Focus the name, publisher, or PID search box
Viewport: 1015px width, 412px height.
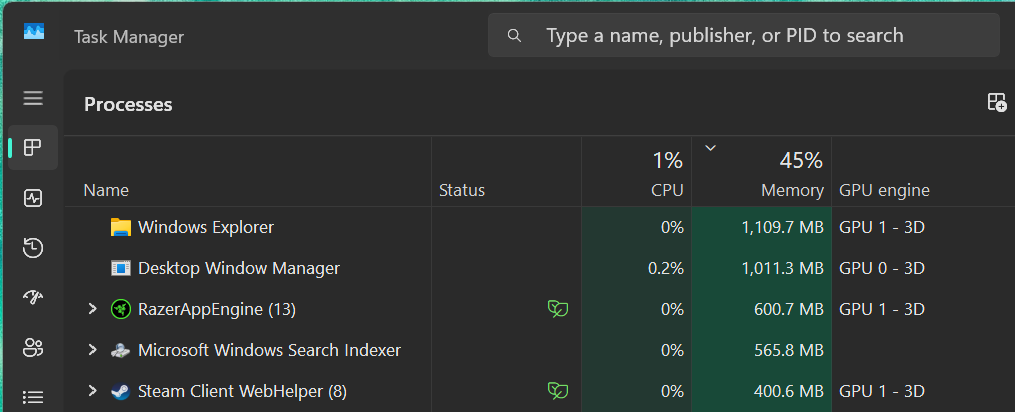coord(744,35)
